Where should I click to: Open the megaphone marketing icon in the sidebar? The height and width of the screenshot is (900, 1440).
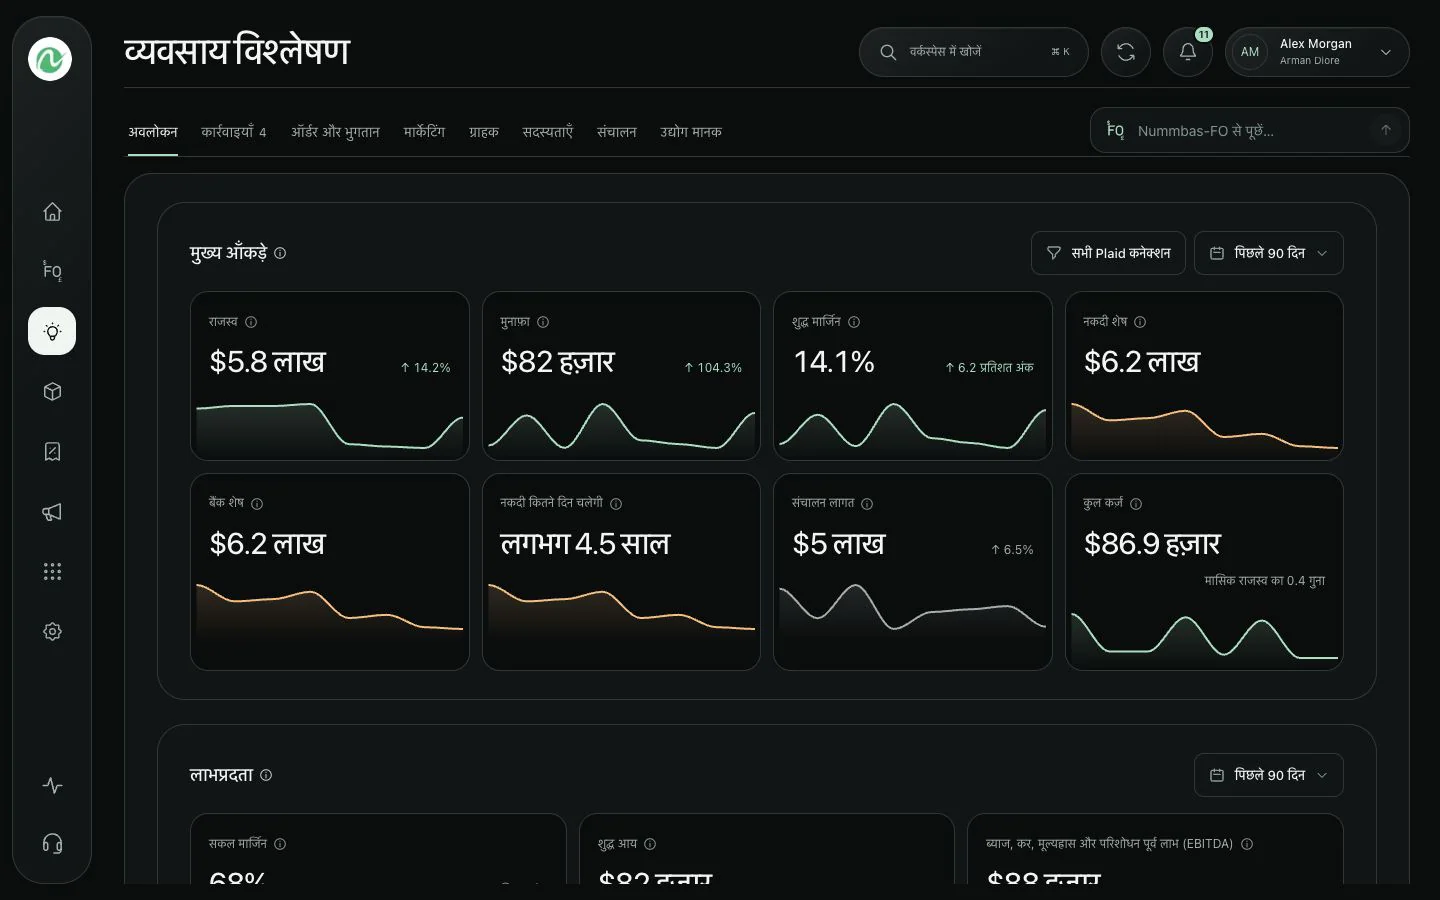[x=52, y=512]
